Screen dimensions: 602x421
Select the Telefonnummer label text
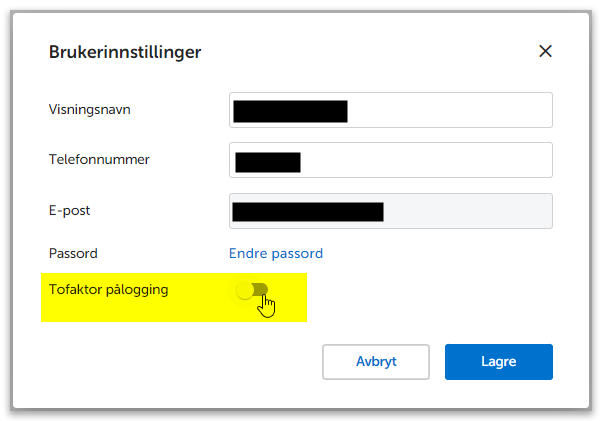[x=99, y=159]
